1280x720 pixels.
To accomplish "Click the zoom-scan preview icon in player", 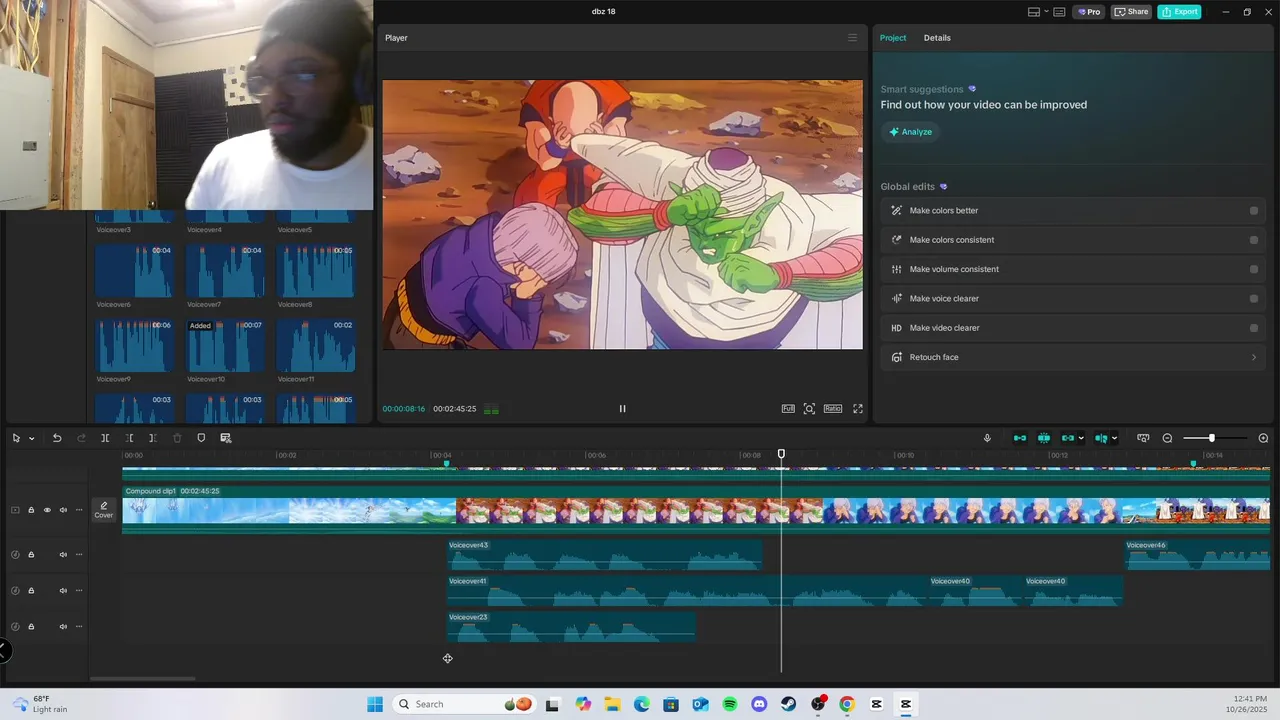I will coord(809,408).
